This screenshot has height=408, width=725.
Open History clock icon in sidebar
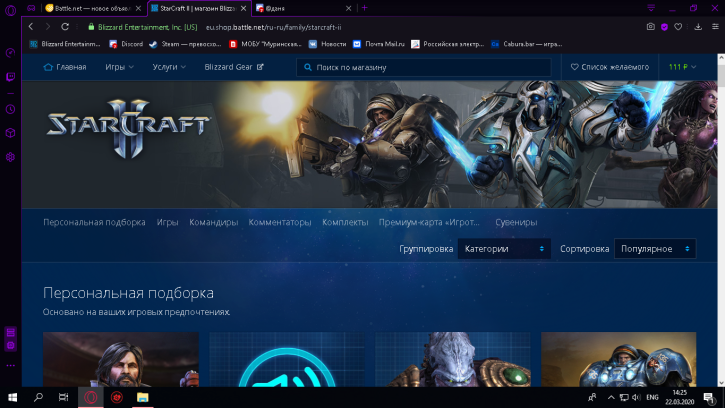pyautogui.click(x=10, y=109)
